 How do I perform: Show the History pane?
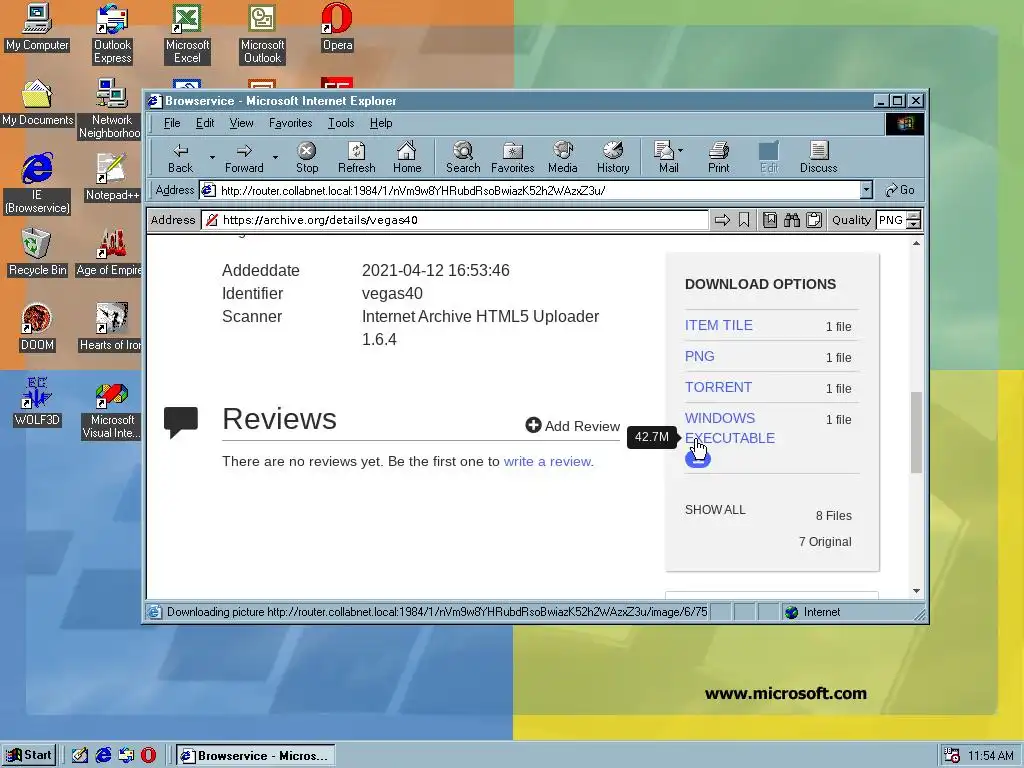tap(613, 157)
